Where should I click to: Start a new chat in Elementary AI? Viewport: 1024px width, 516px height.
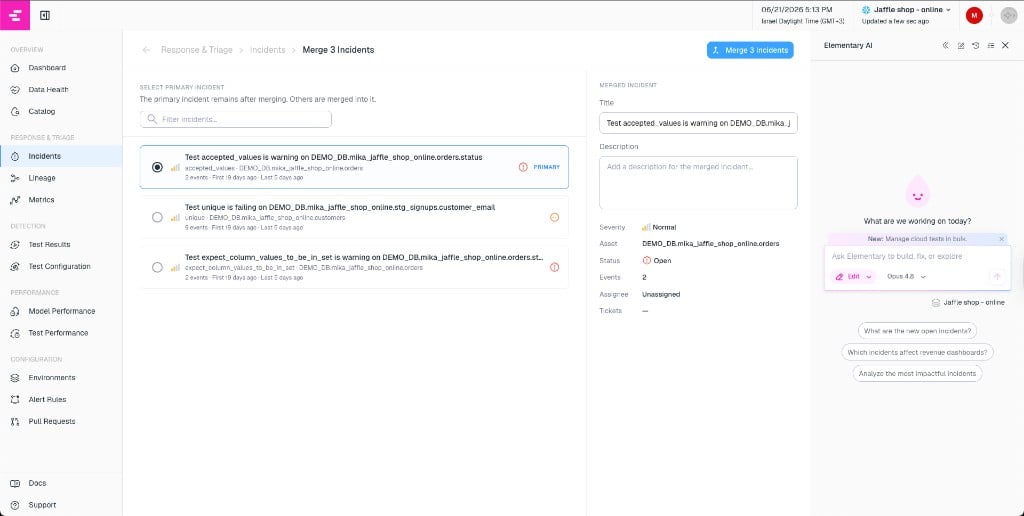[x=961, y=46]
